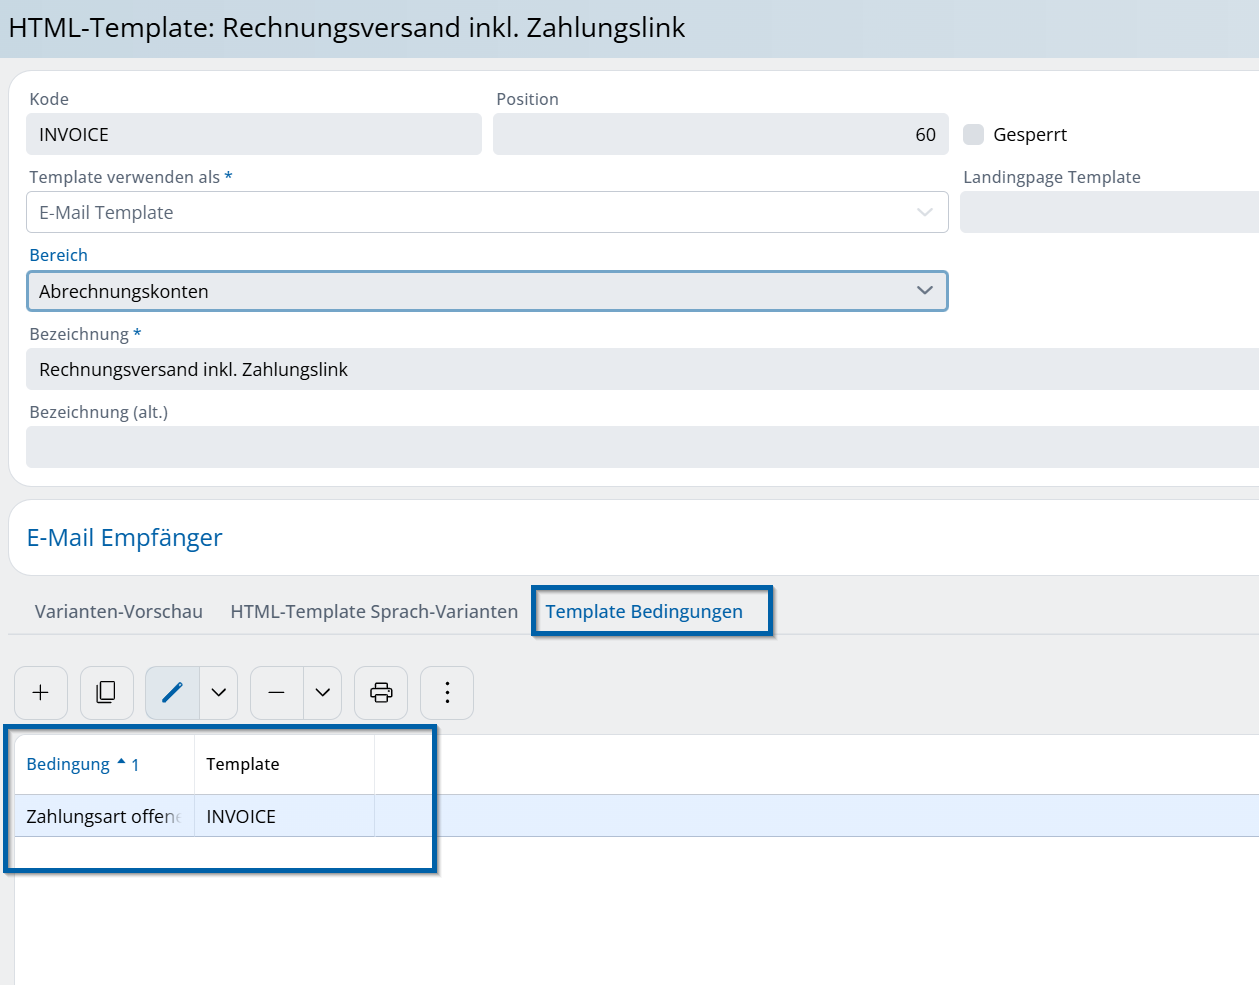This screenshot has height=985, width=1259.
Task: Click the Landingpage Template field
Action: point(1108,213)
